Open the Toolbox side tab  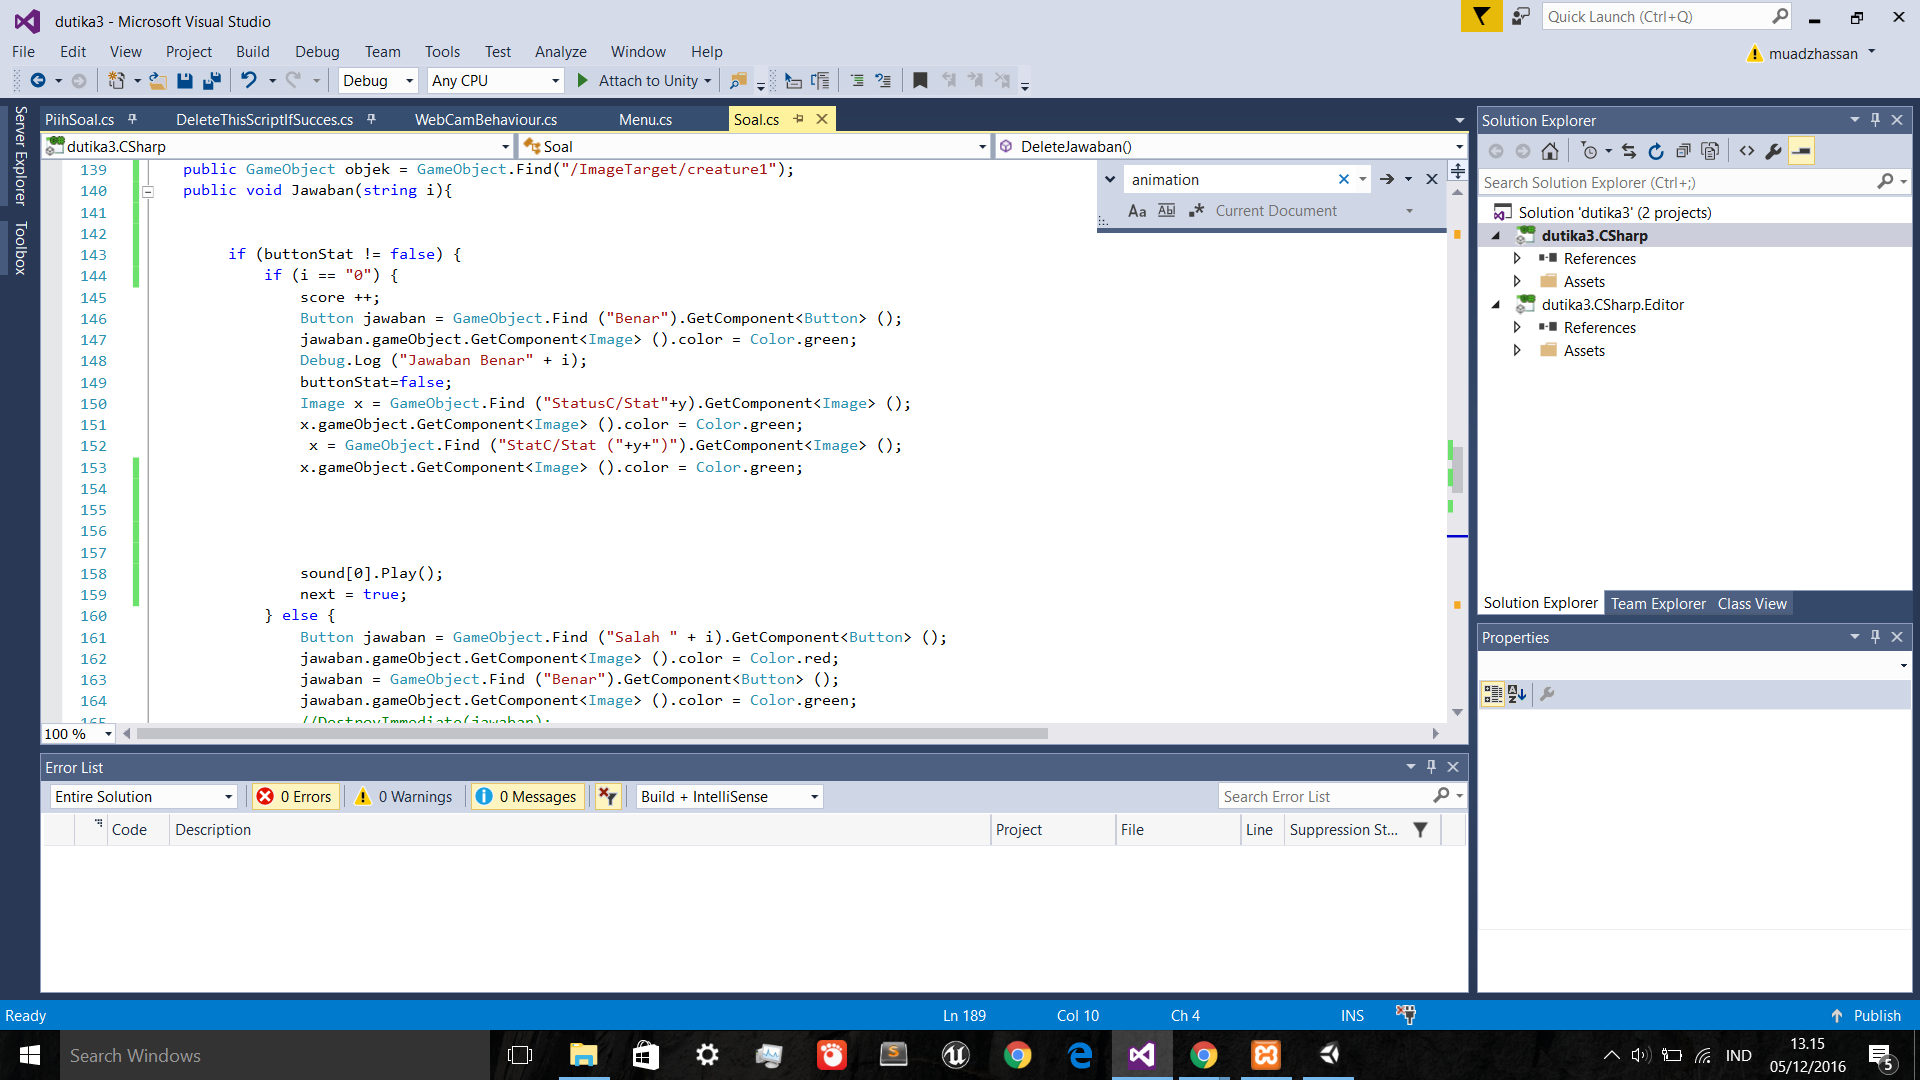click(x=20, y=248)
